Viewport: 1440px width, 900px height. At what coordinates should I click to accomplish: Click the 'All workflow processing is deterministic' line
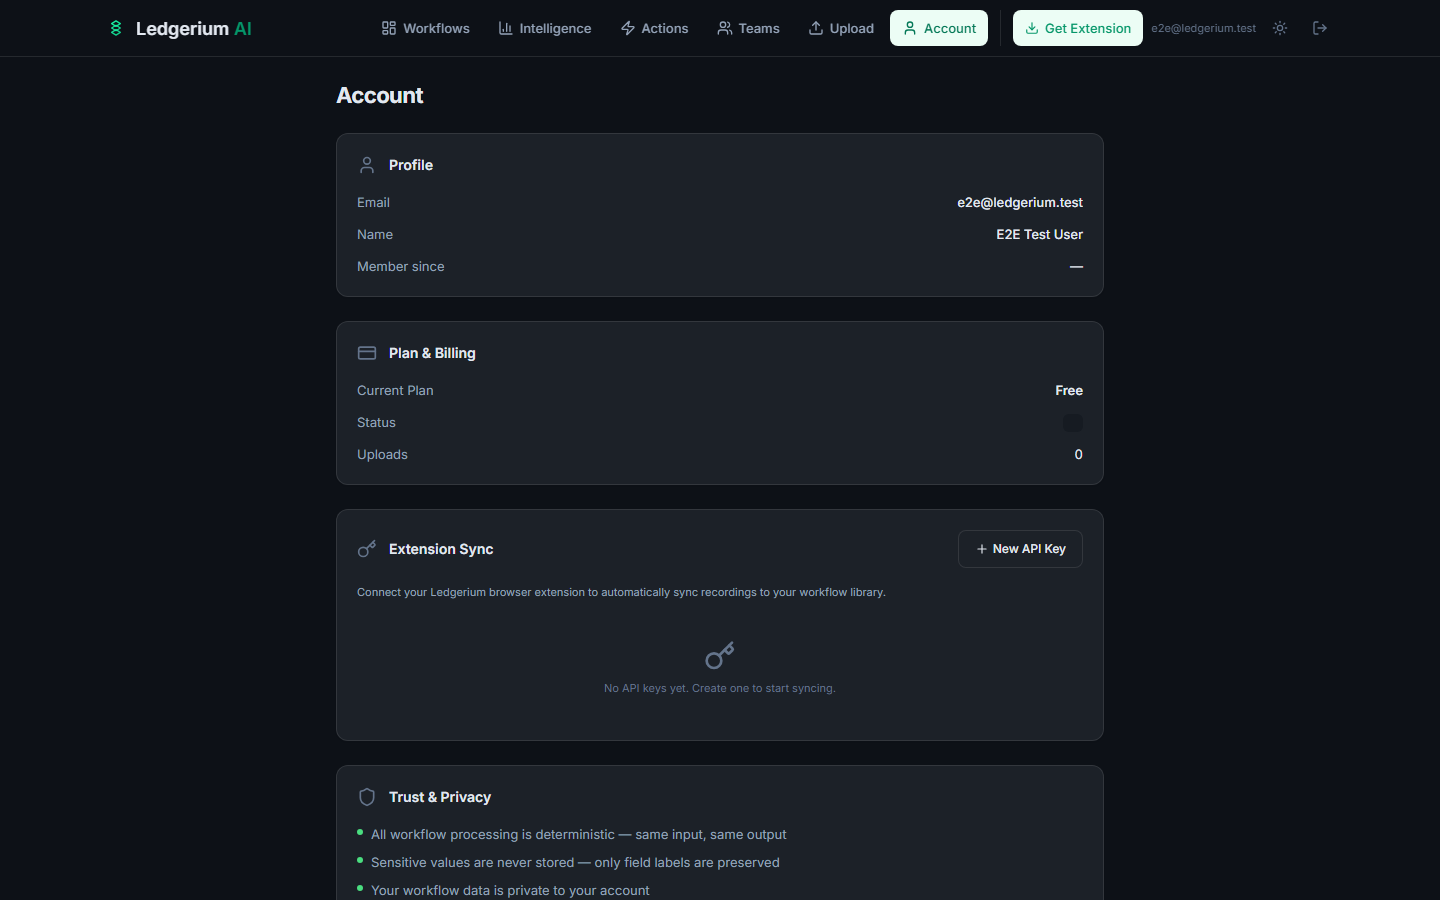(578, 834)
